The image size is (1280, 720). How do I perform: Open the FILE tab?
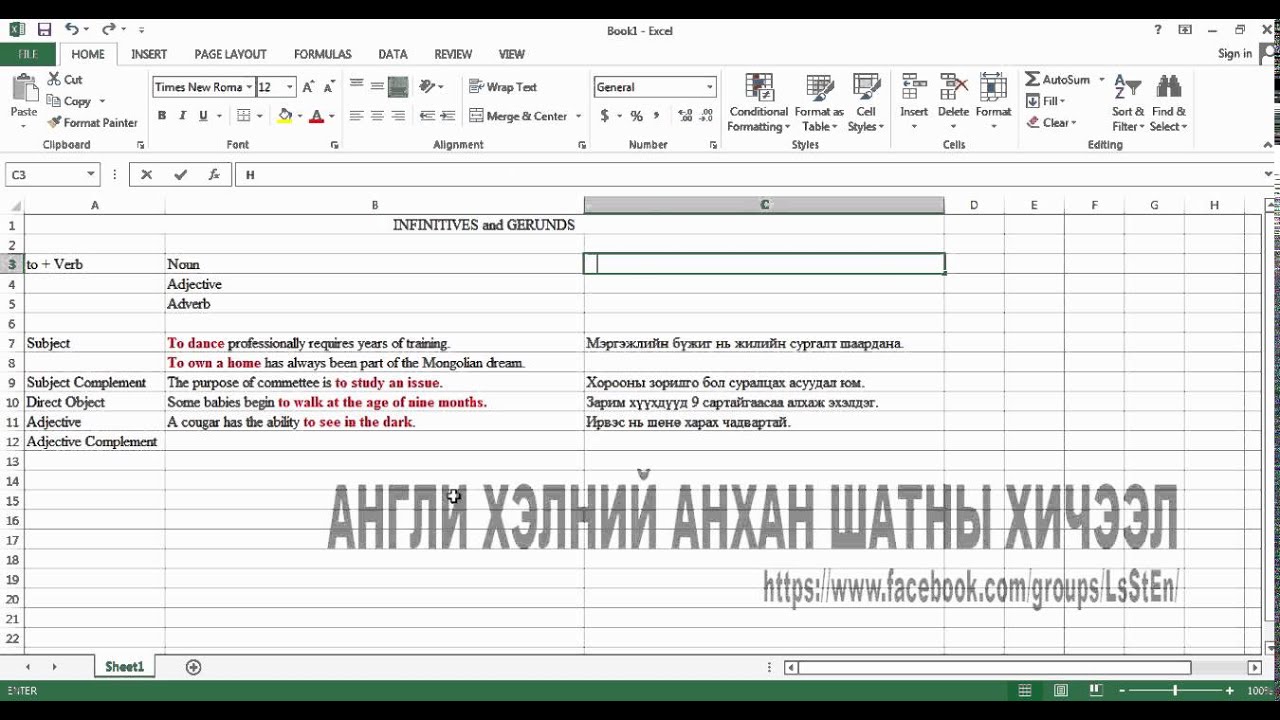(x=28, y=54)
